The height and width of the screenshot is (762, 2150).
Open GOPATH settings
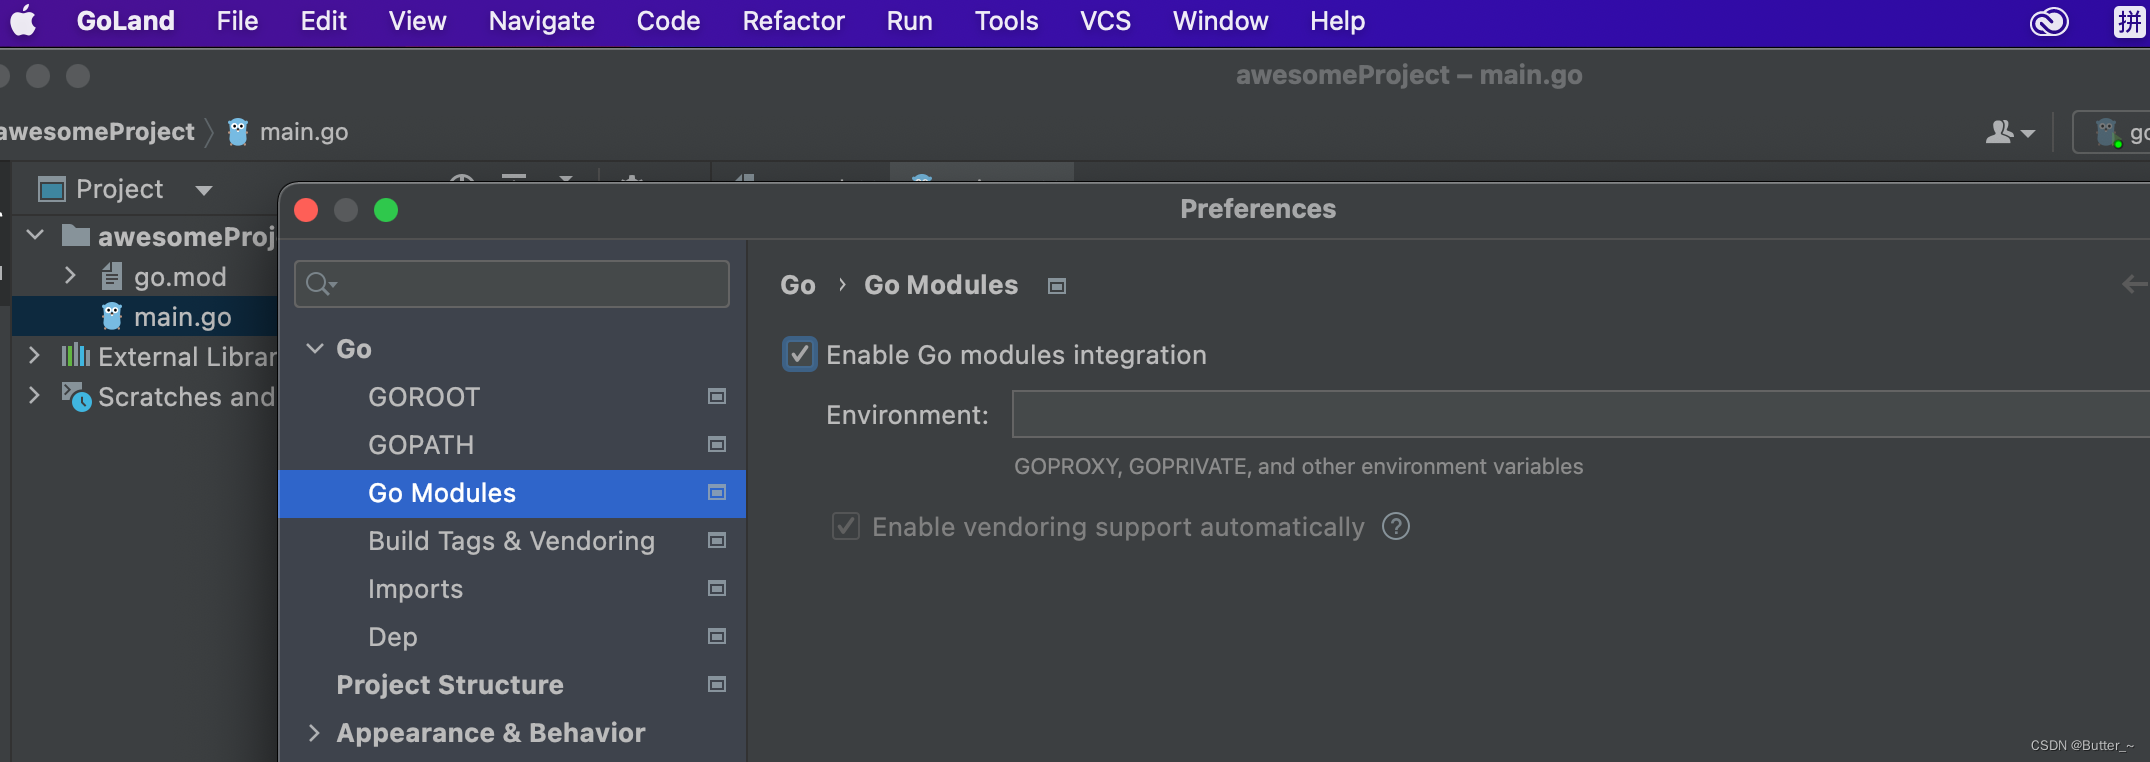tap(421, 445)
